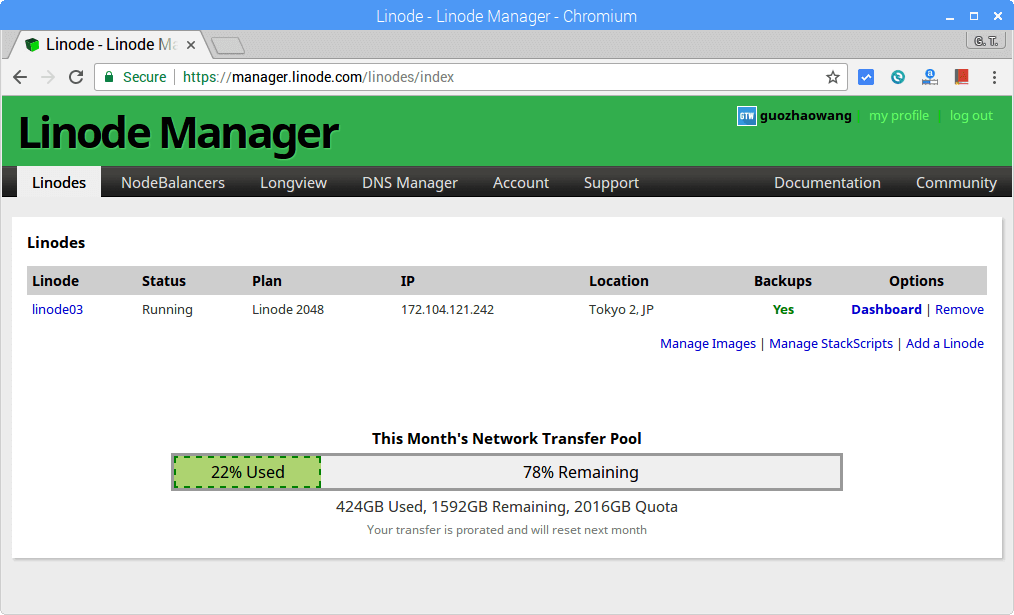Click the 22% Used transfer bar segment

pos(246,471)
